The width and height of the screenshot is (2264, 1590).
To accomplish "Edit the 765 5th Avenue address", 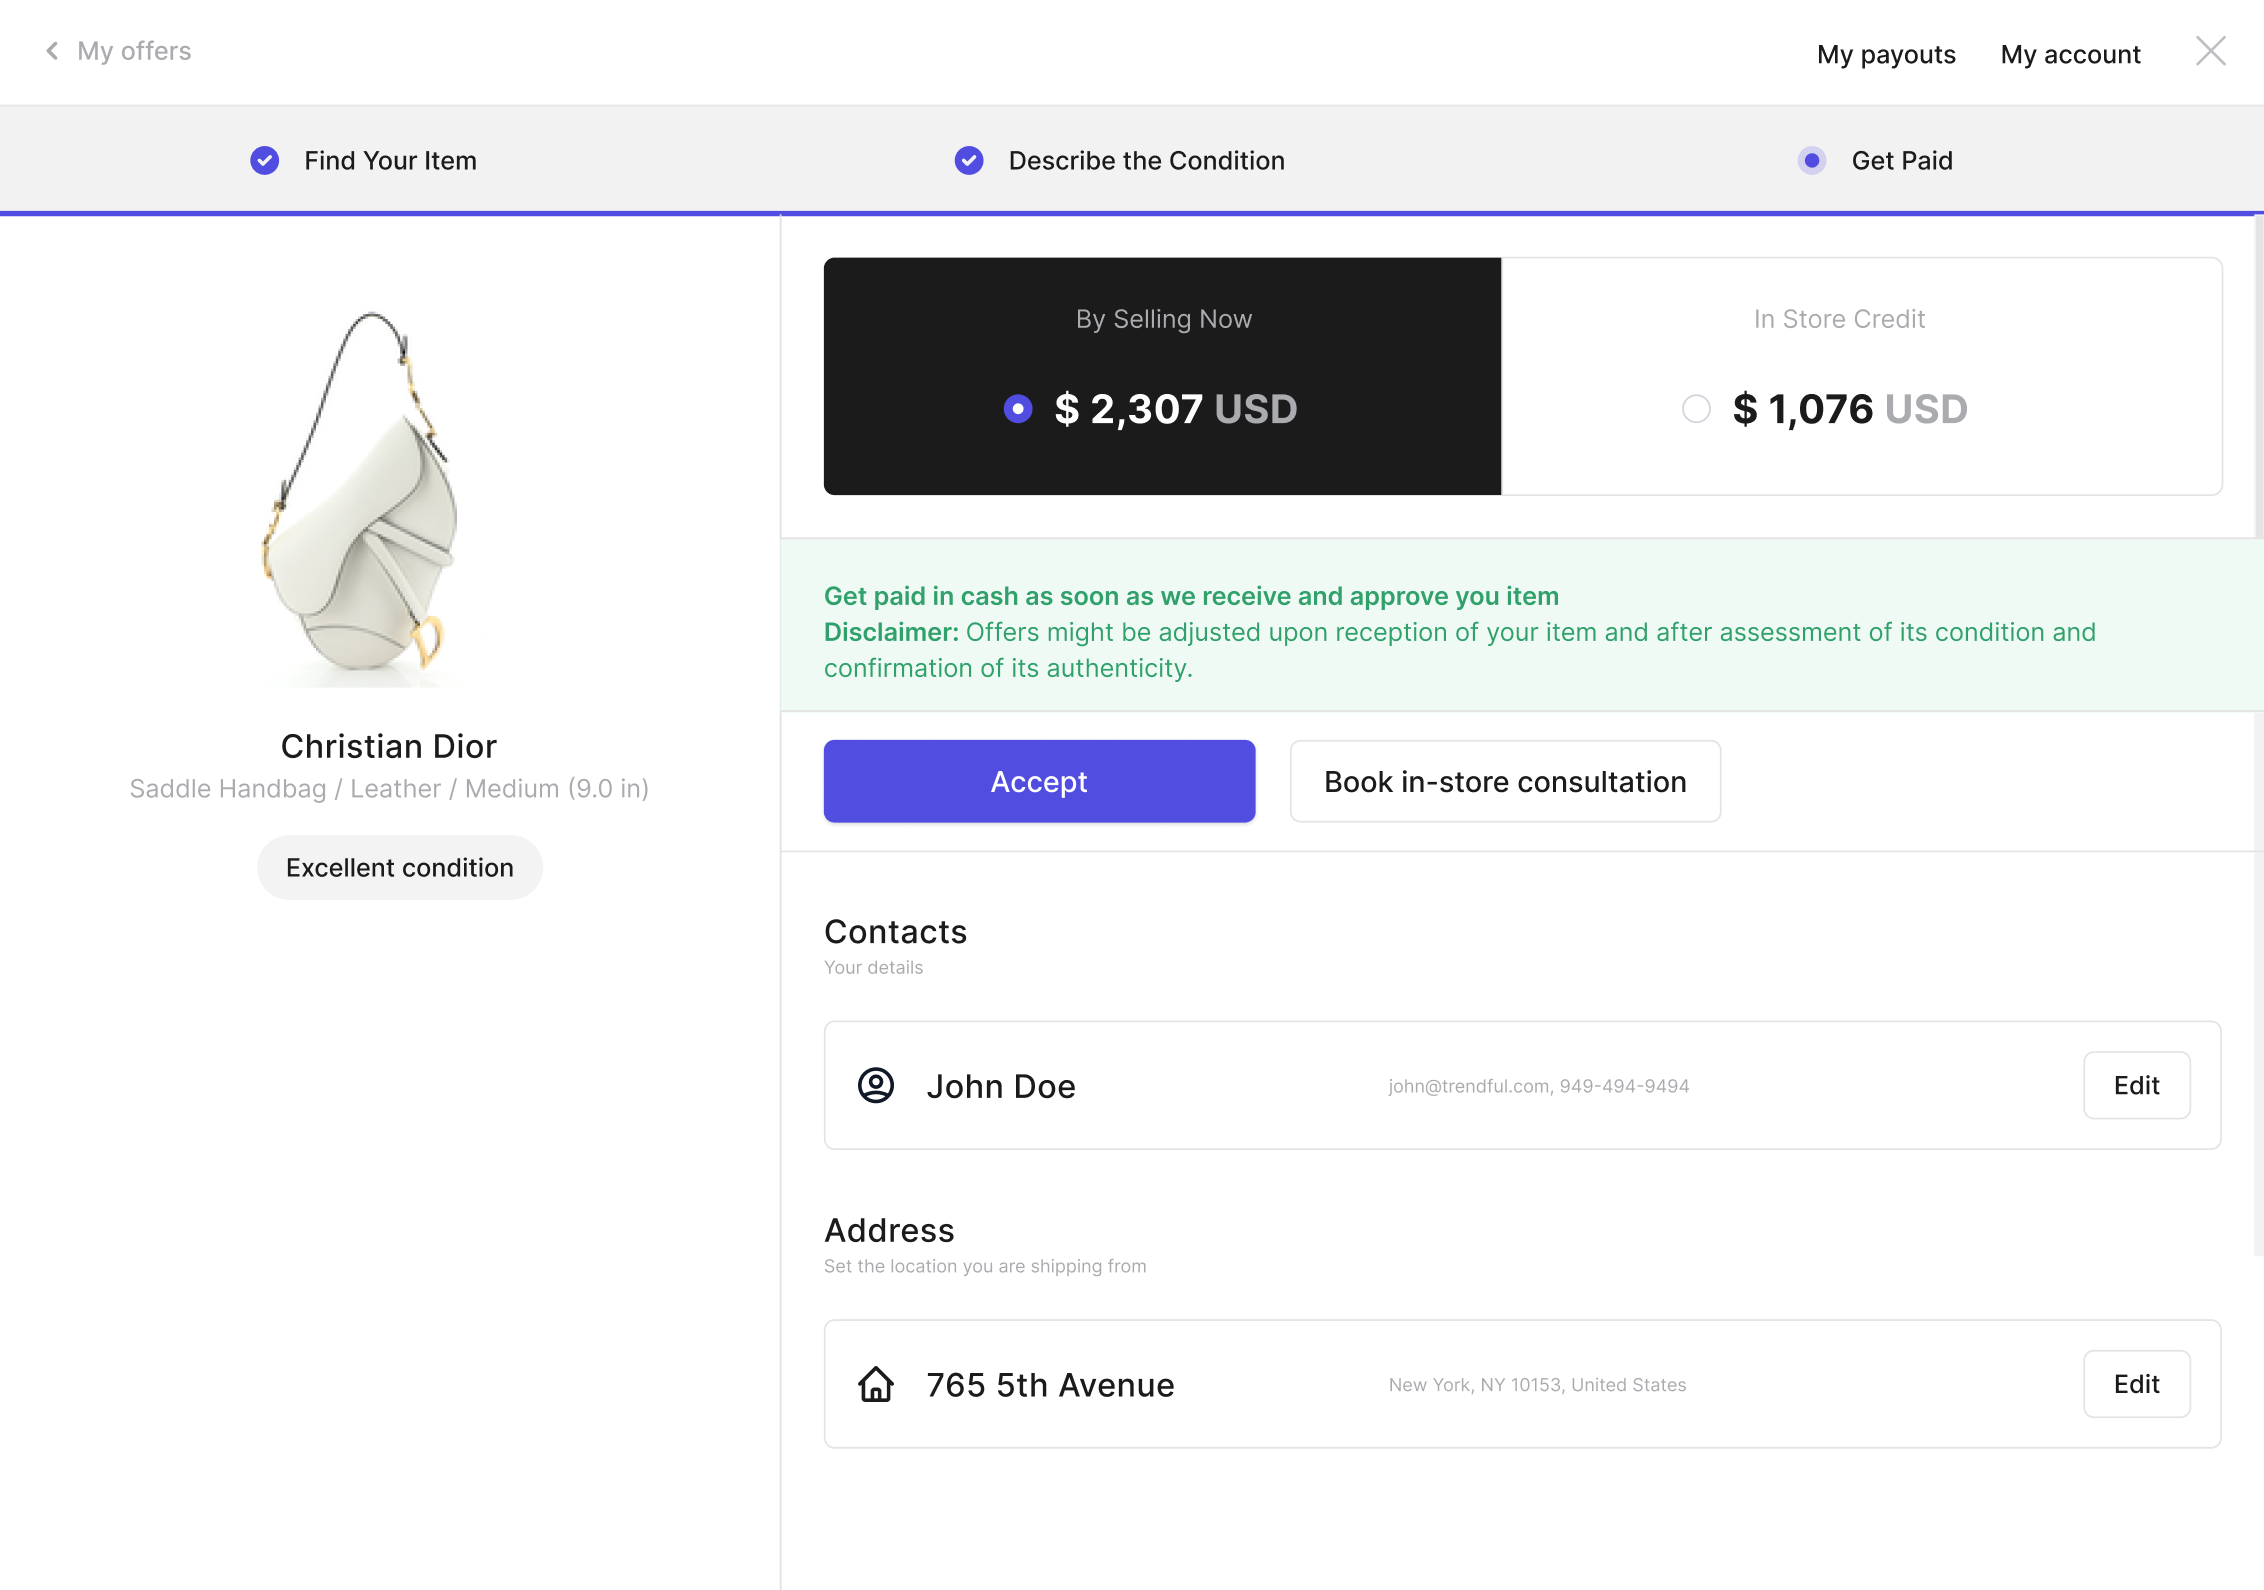I will tap(2136, 1384).
